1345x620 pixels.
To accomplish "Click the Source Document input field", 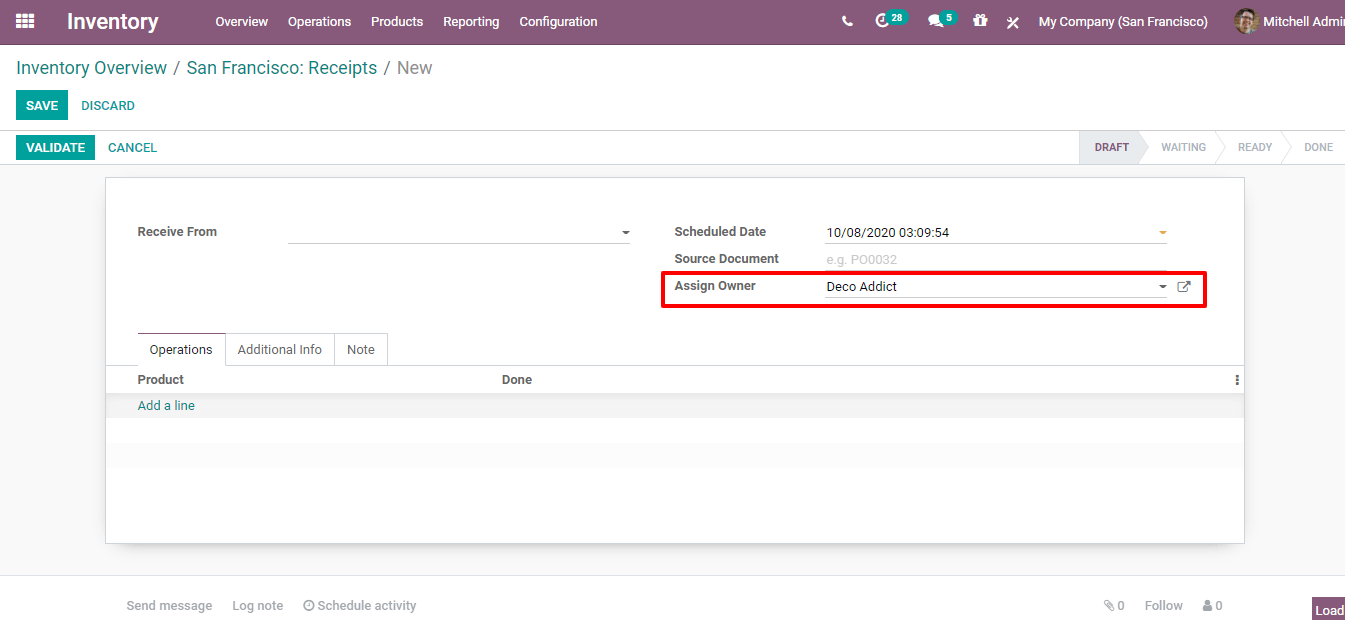I will pyautogui.click(x=996, y=260).
